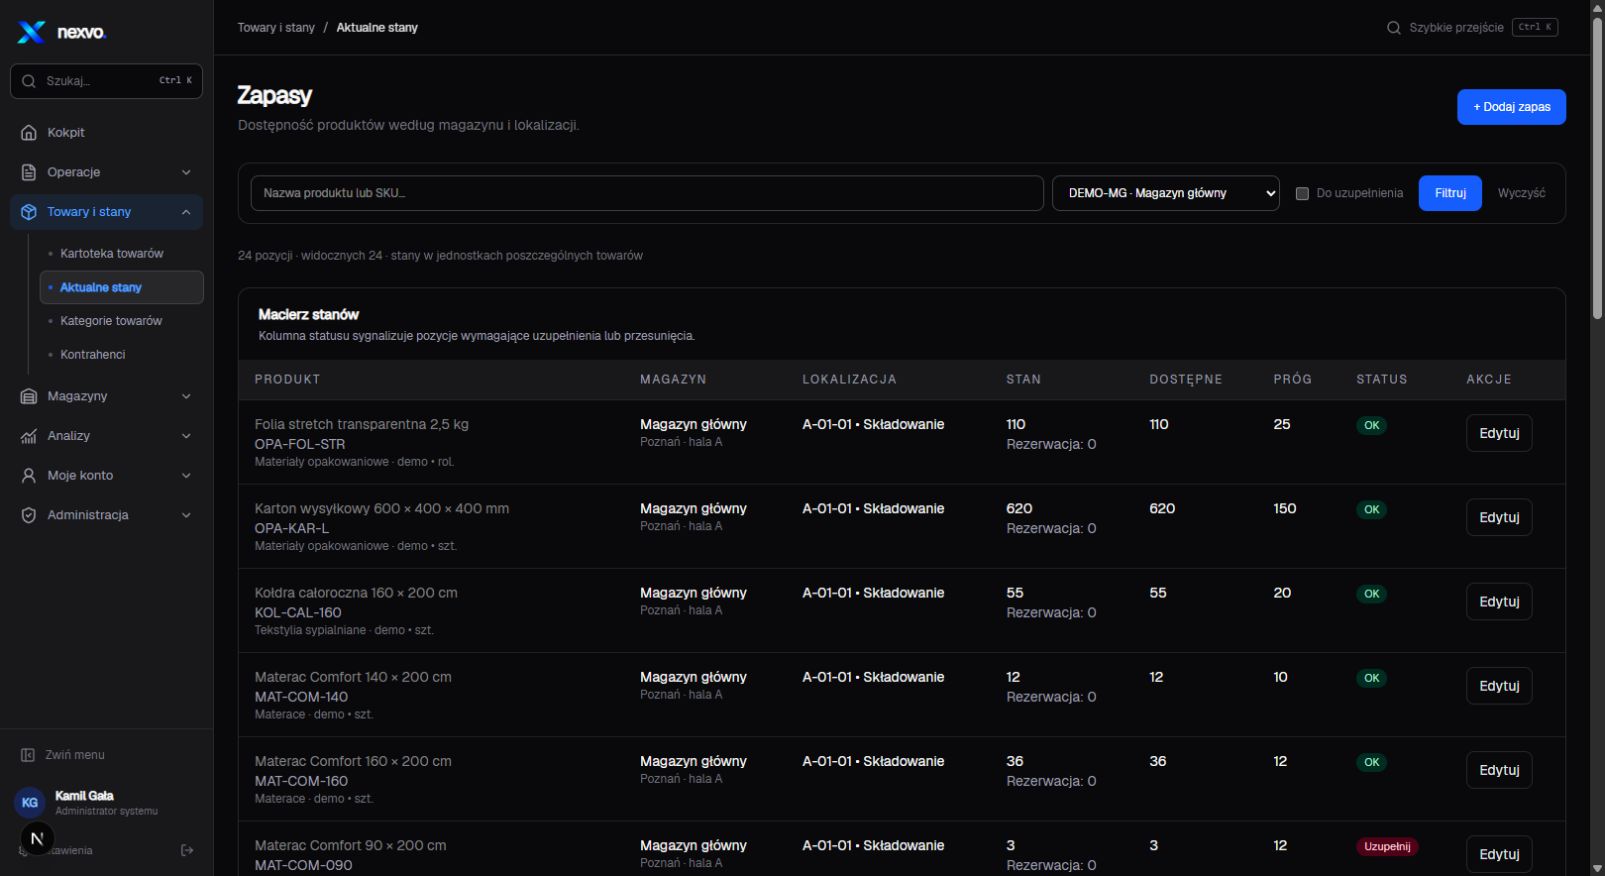This screenshot has height=876, width=1605.
Task: Click the OPA-FOL-STR SKU text
Action: pyautogui.click(x=300, y=444)
